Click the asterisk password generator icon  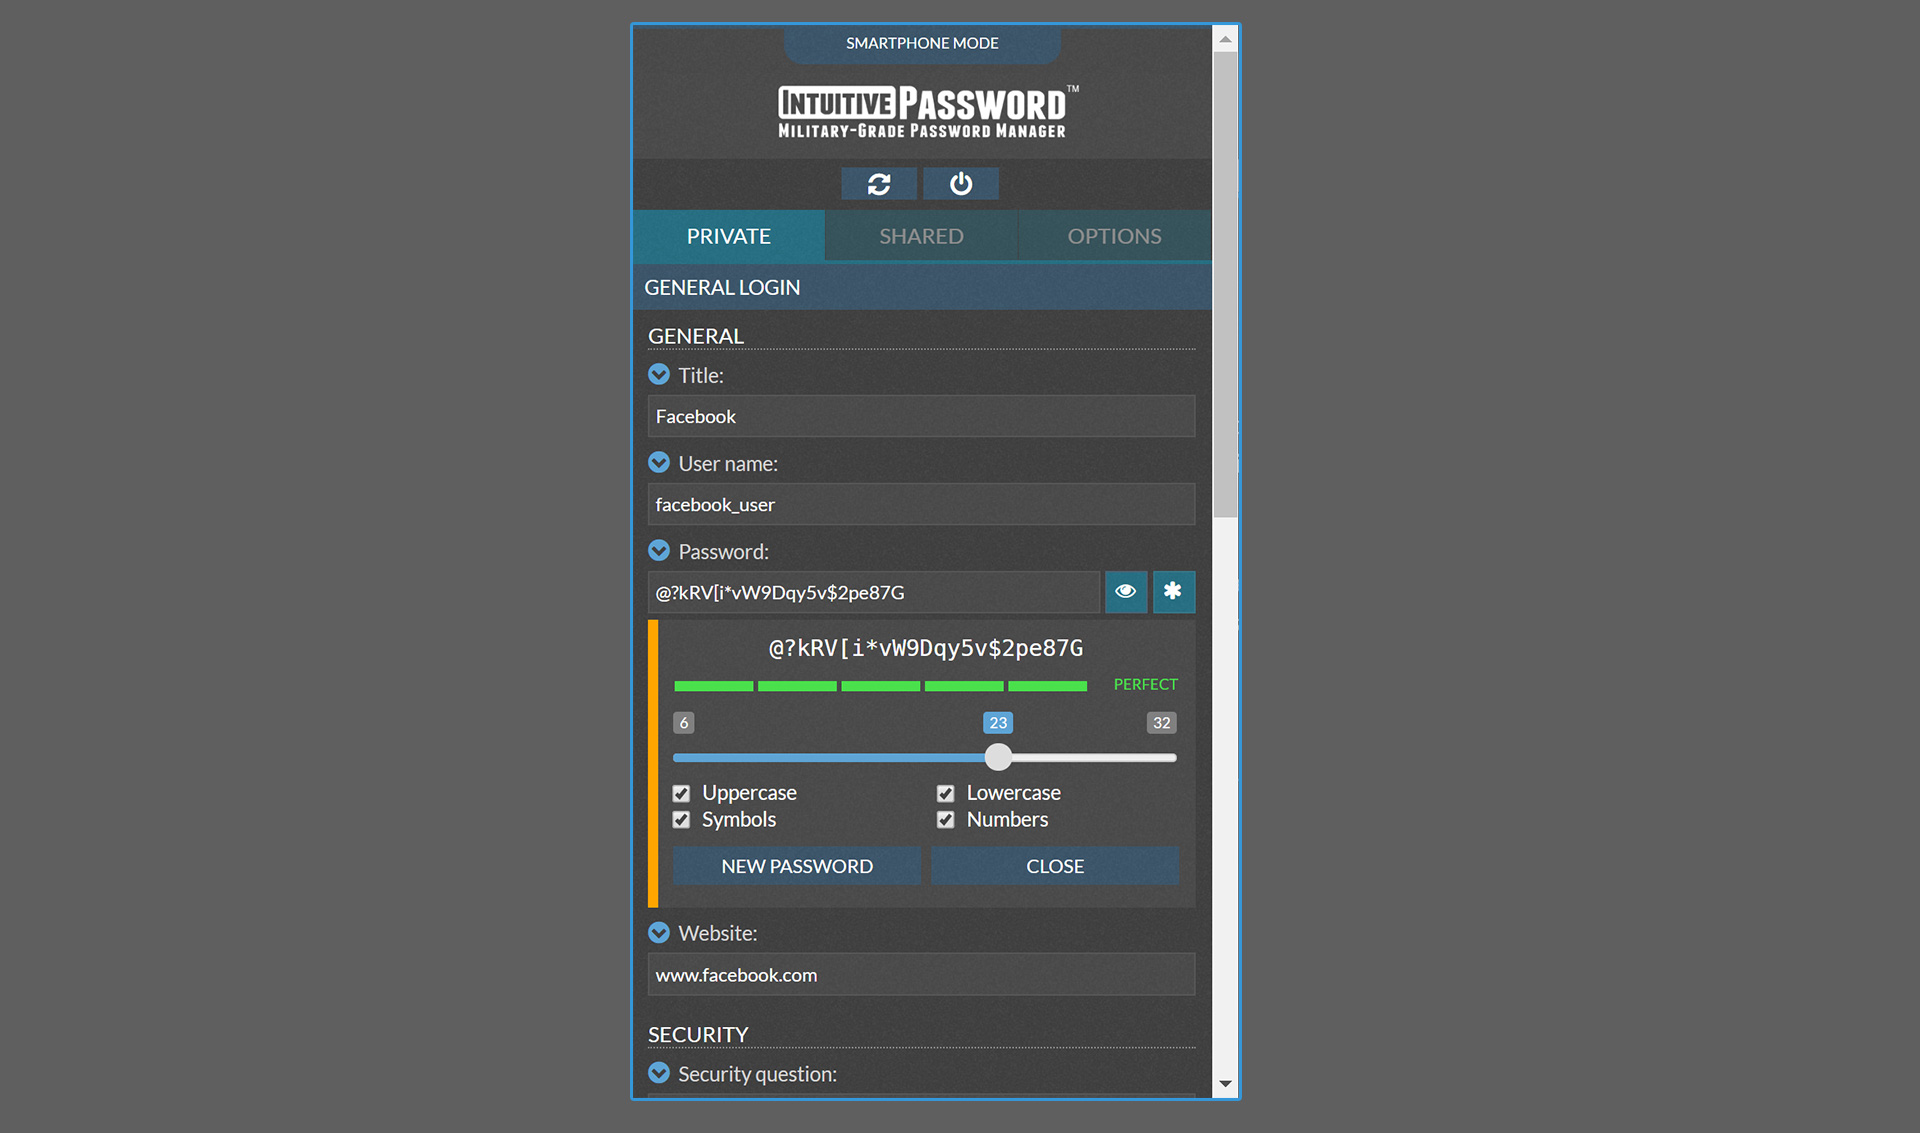[x=1173, y=591]
